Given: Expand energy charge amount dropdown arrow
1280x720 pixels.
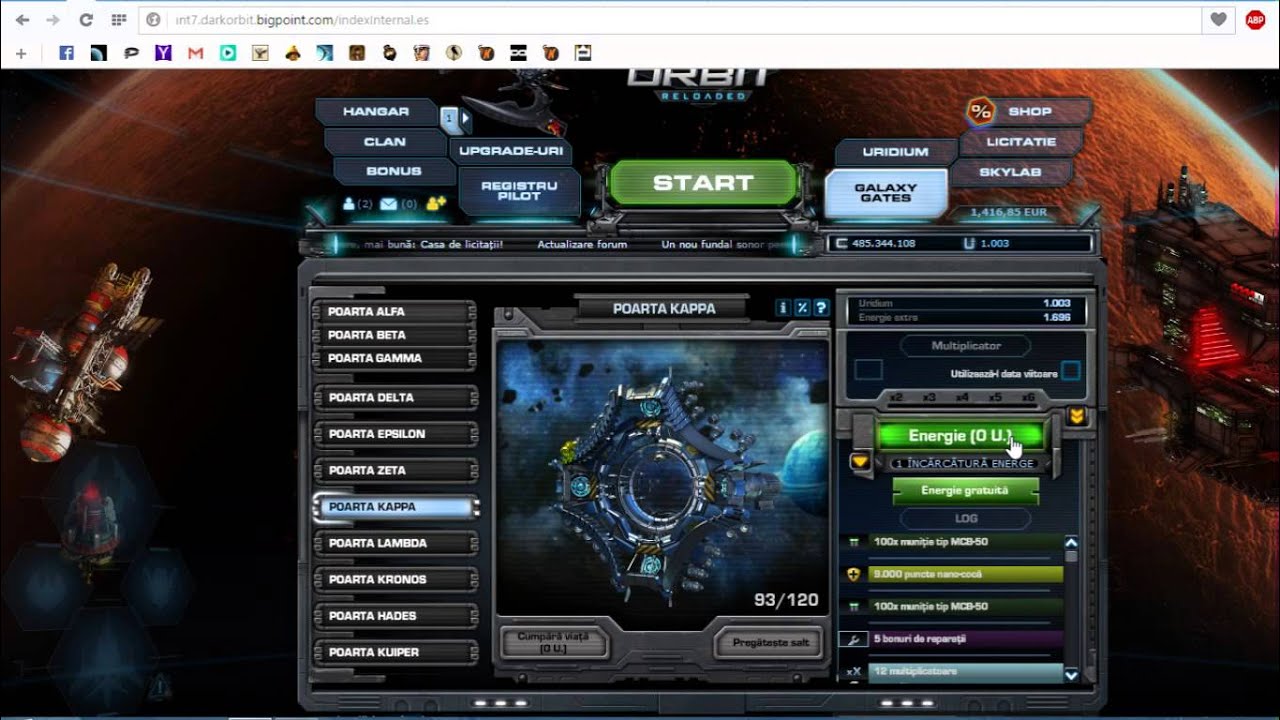Looking at the screenshot, I should click(x=860, y=462).
